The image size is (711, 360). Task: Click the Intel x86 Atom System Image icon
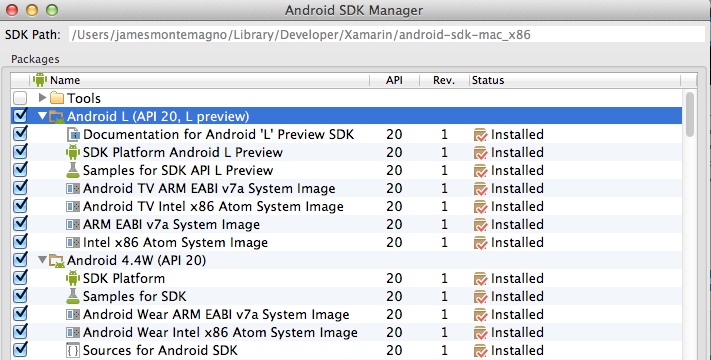(x=73, y=243)
